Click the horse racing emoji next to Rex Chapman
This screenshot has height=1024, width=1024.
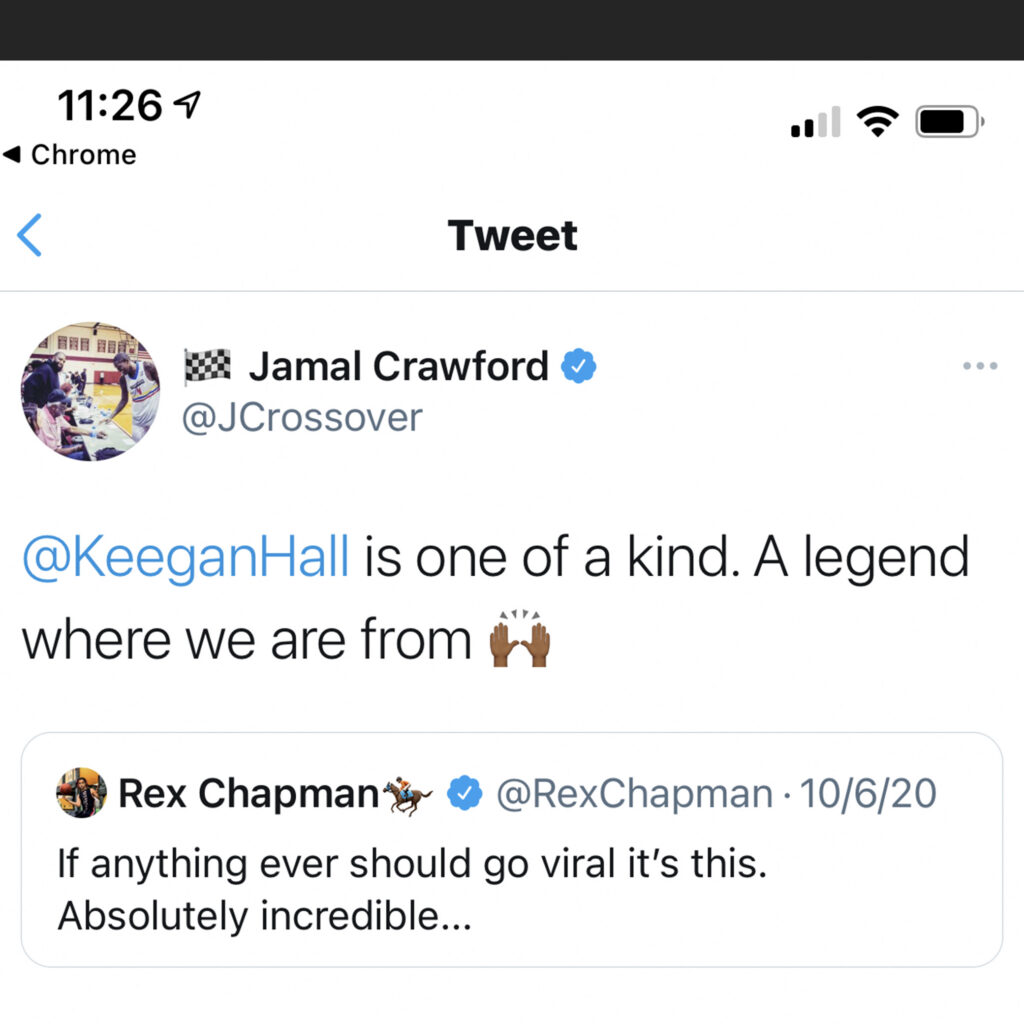coord(408,794)
